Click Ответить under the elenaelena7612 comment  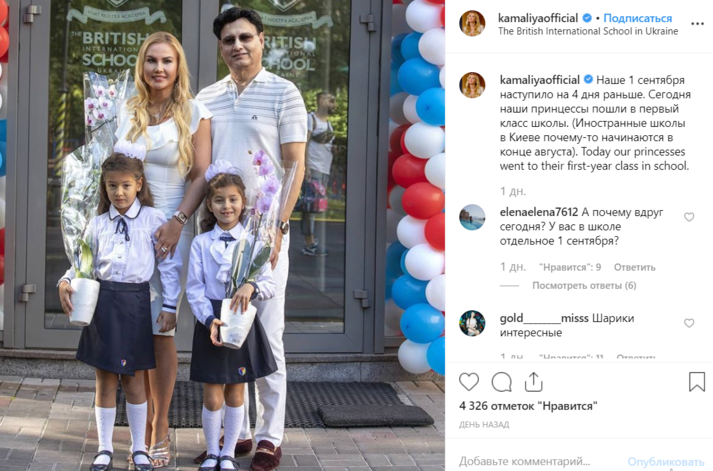(634, 267)
